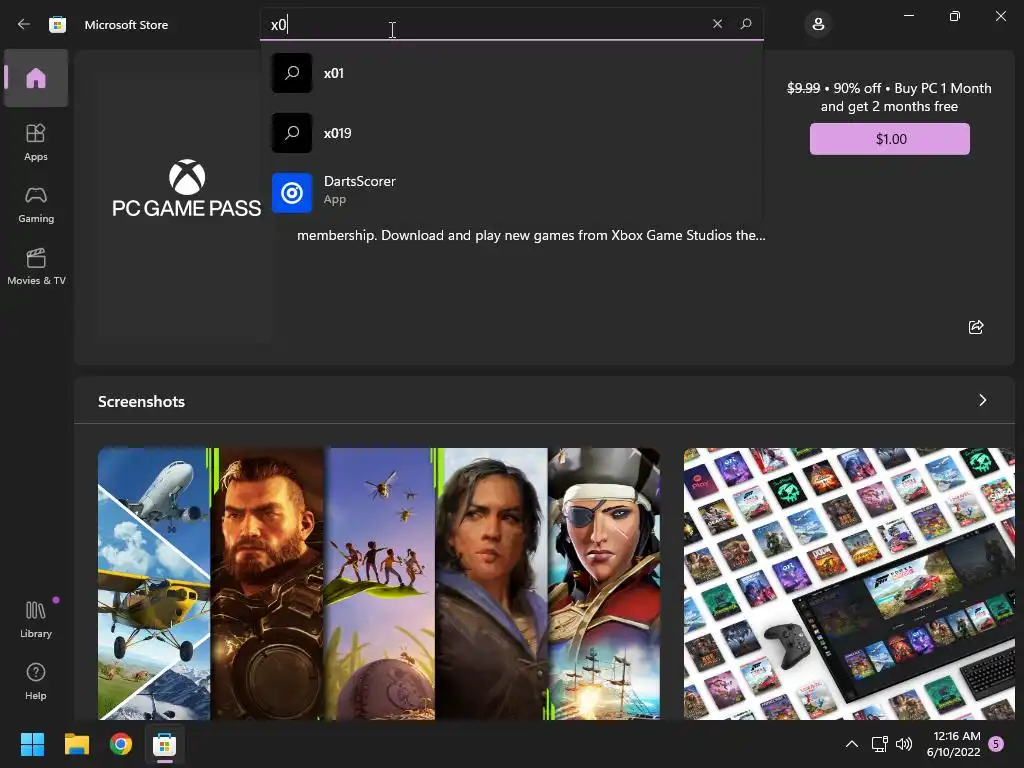Screen dimensions: 1024x768
Task: Open Help in the sidebar
Action: click(36, 681)
